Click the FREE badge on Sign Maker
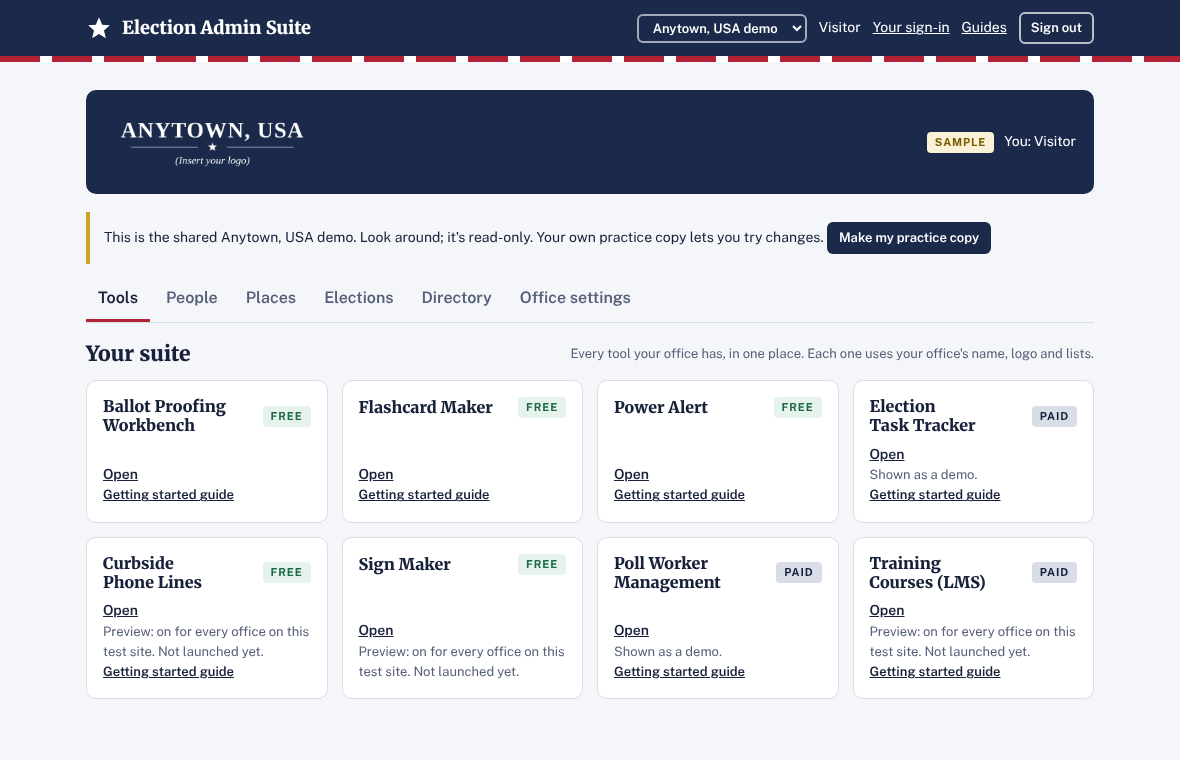 pyautogui.click(x=542, y=564)
